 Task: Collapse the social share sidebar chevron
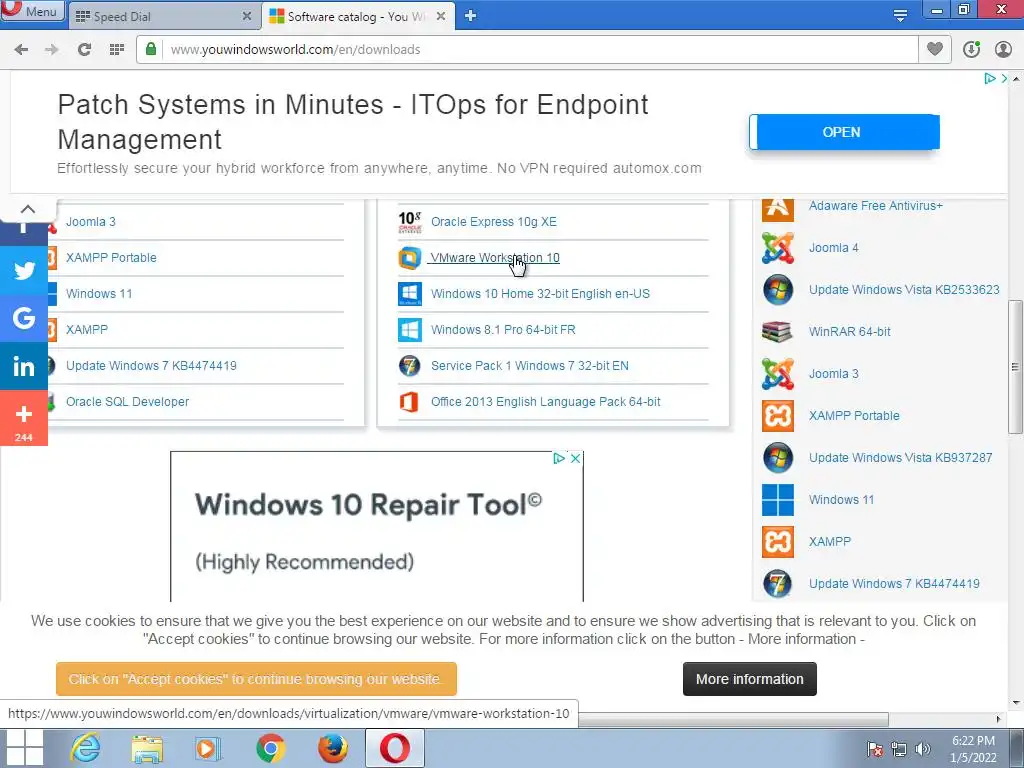(27, 209)
